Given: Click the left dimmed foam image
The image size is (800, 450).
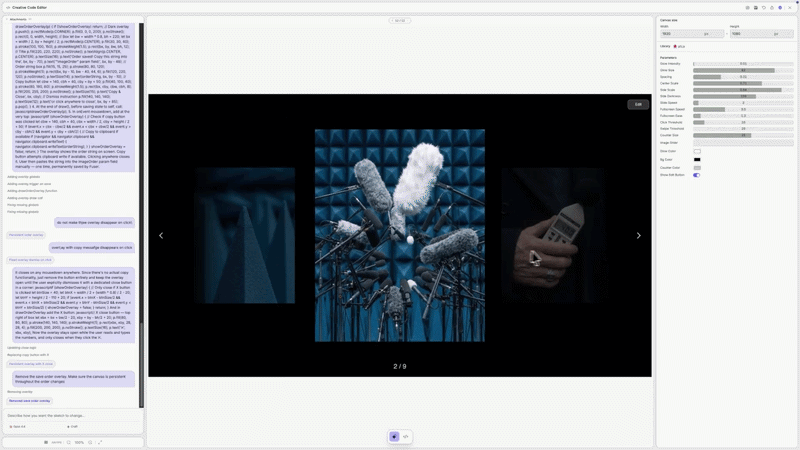Looking at the screenshot, I should click(x=245, y=235).
